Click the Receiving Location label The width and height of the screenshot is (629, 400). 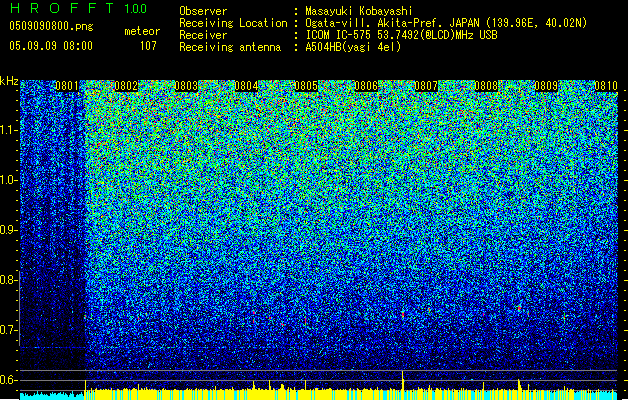coord(233,23)
